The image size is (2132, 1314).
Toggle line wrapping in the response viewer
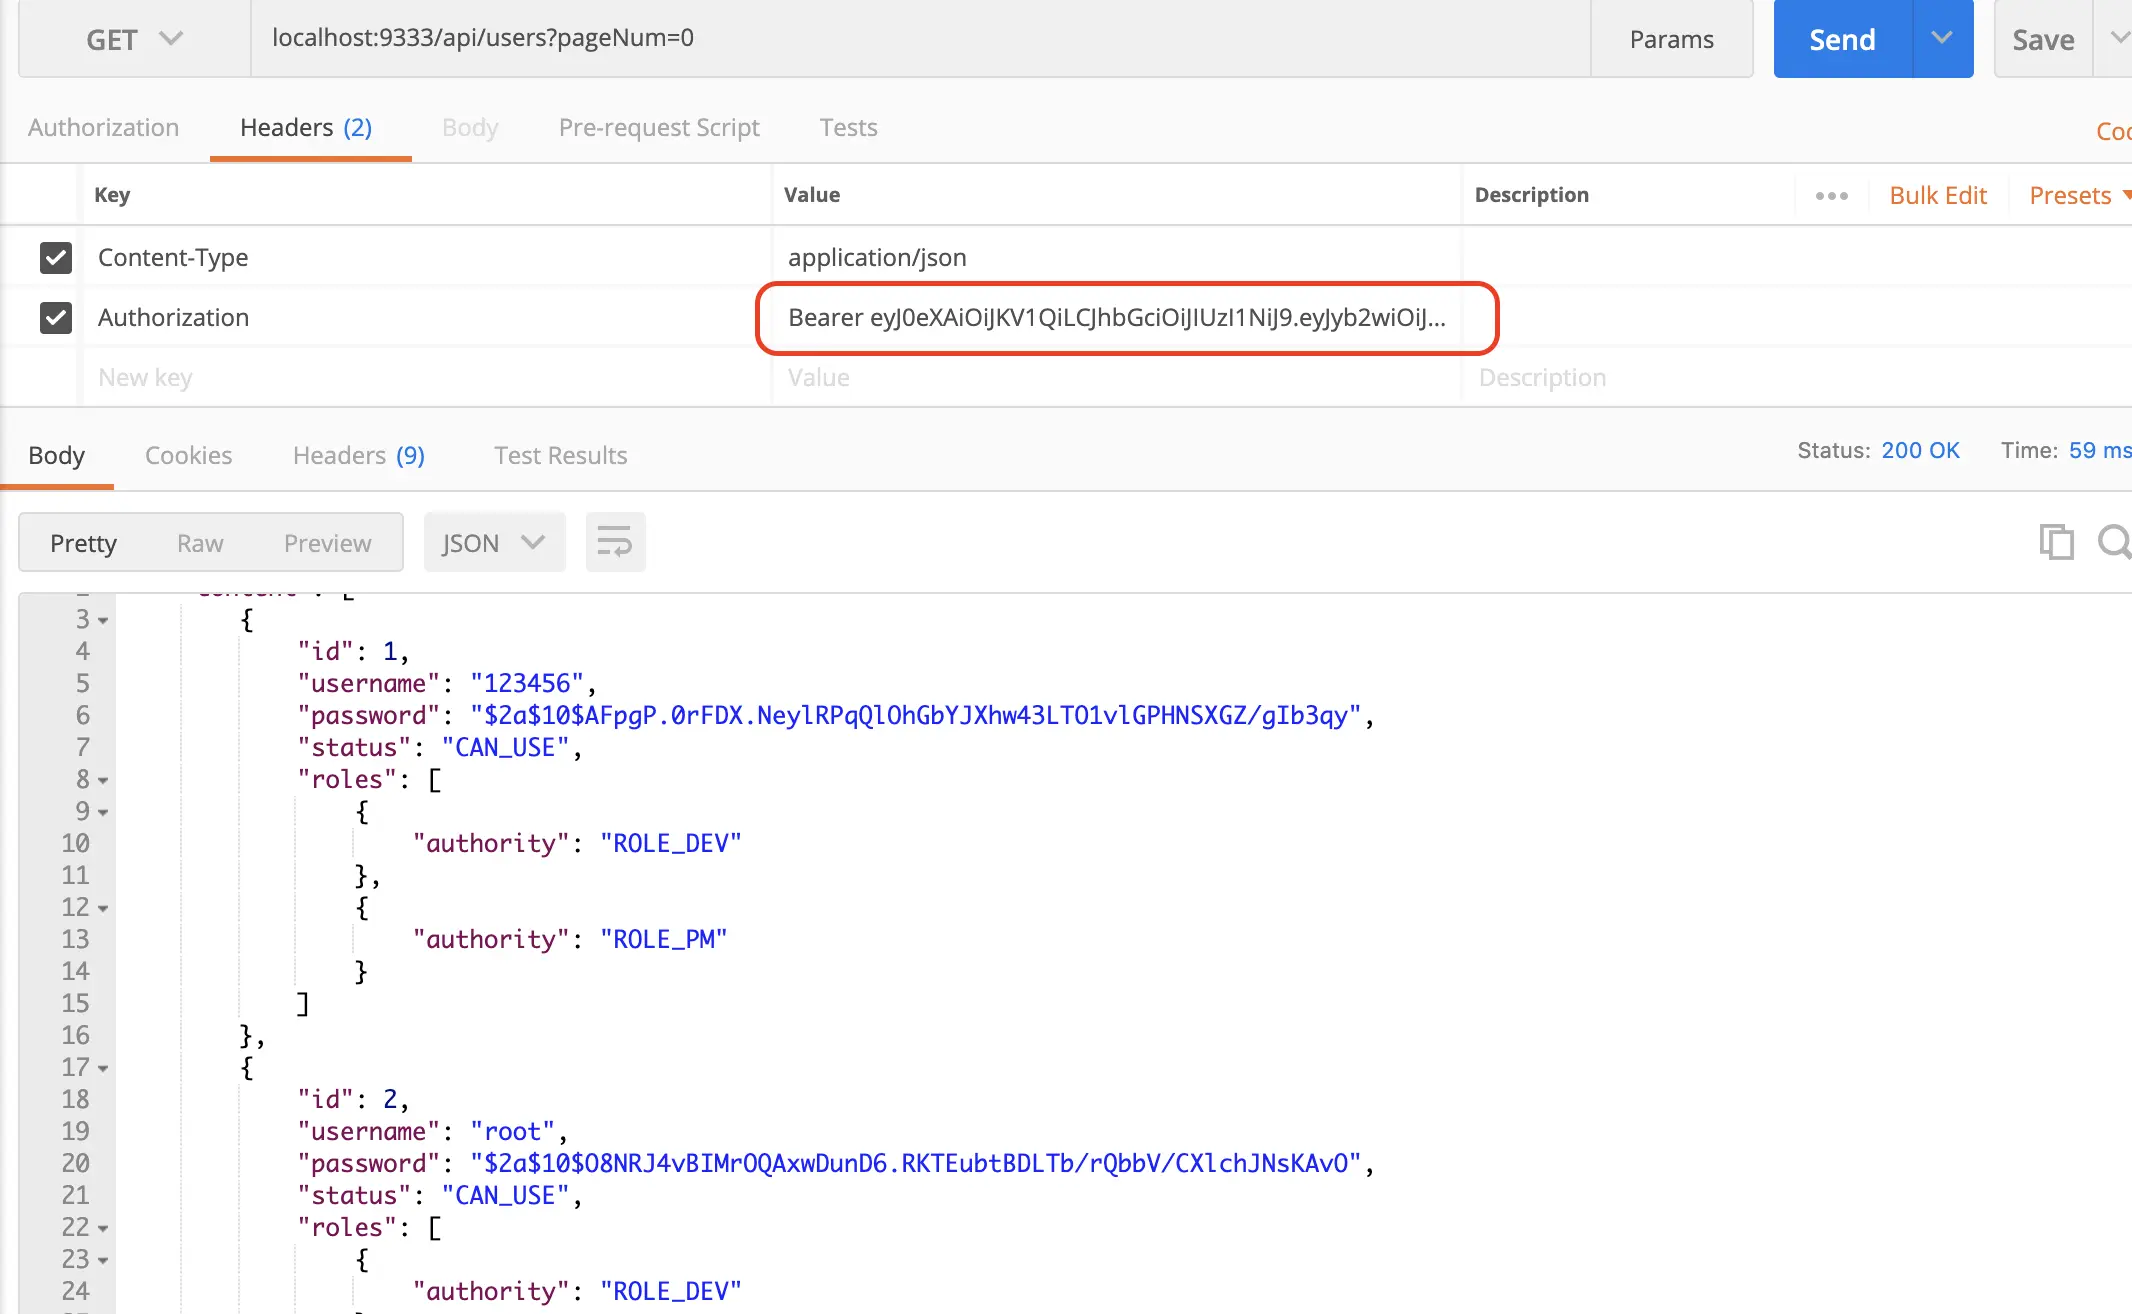[614, 541]
